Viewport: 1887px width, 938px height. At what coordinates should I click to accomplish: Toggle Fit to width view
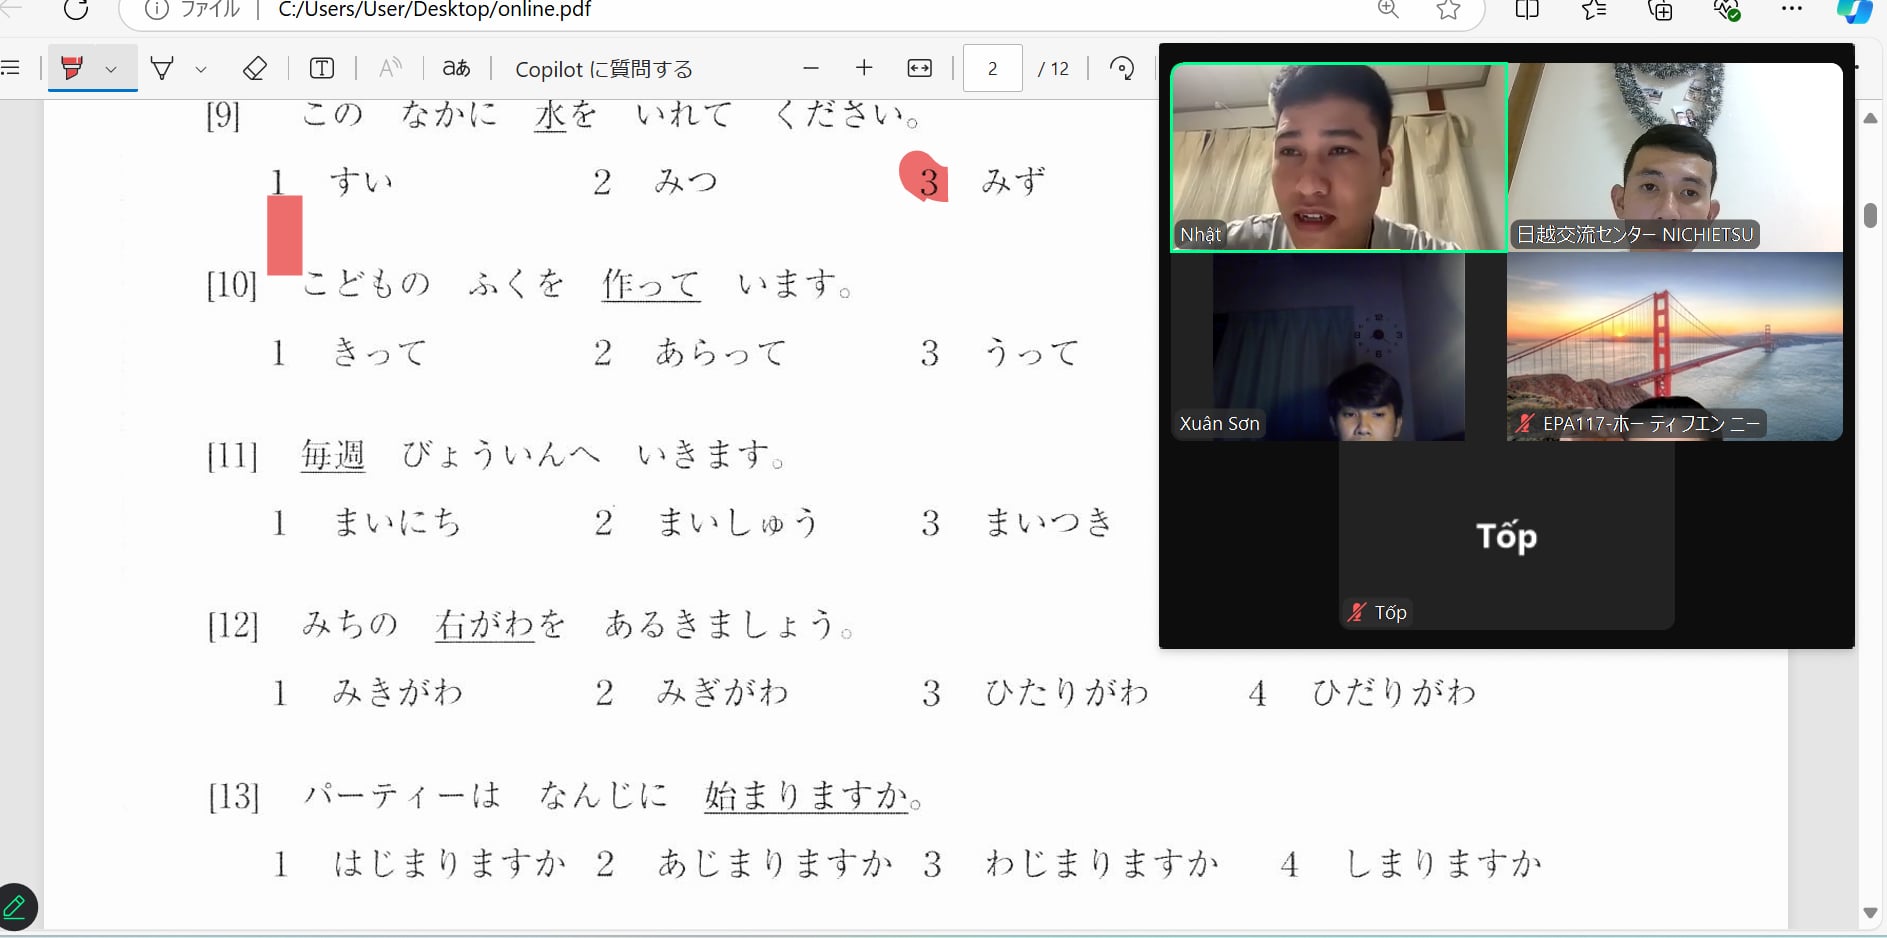(x=919, y=68)
